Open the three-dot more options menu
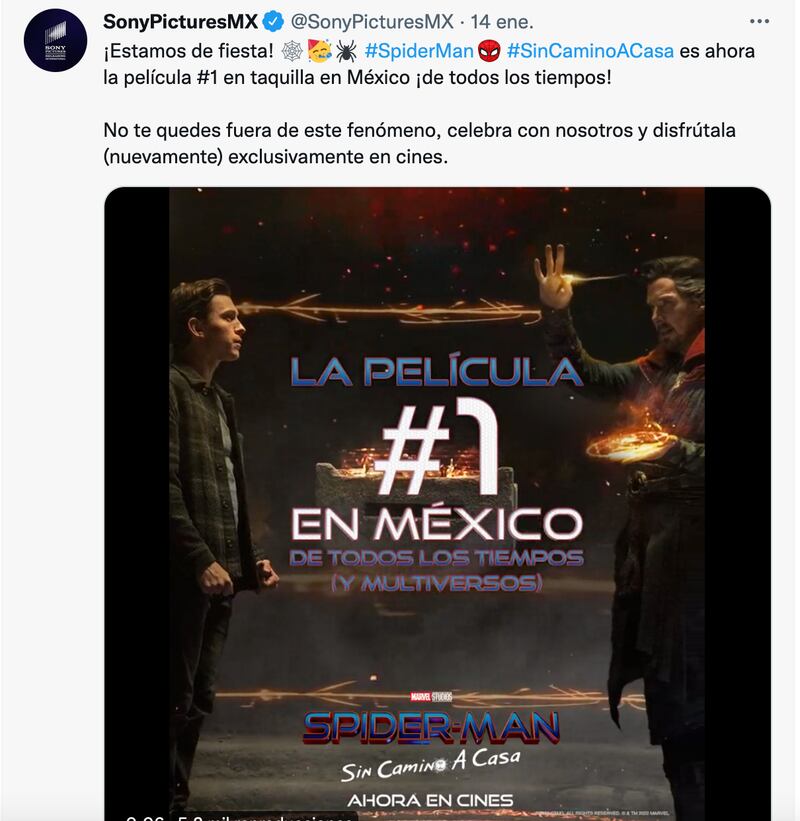Image resolution: width=800 pixels, height=821 pixels. pyautogui.click(x=759, y=21)
